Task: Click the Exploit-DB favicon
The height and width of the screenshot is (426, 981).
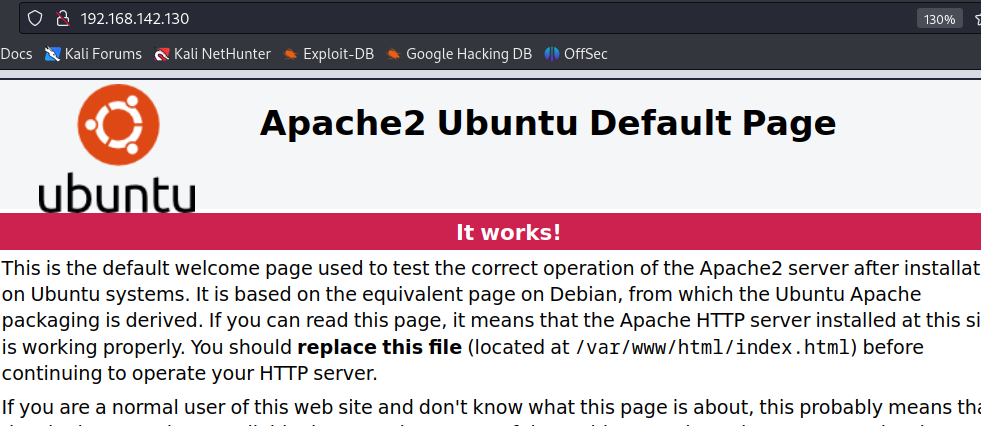Action: click(x=290, y=54)
